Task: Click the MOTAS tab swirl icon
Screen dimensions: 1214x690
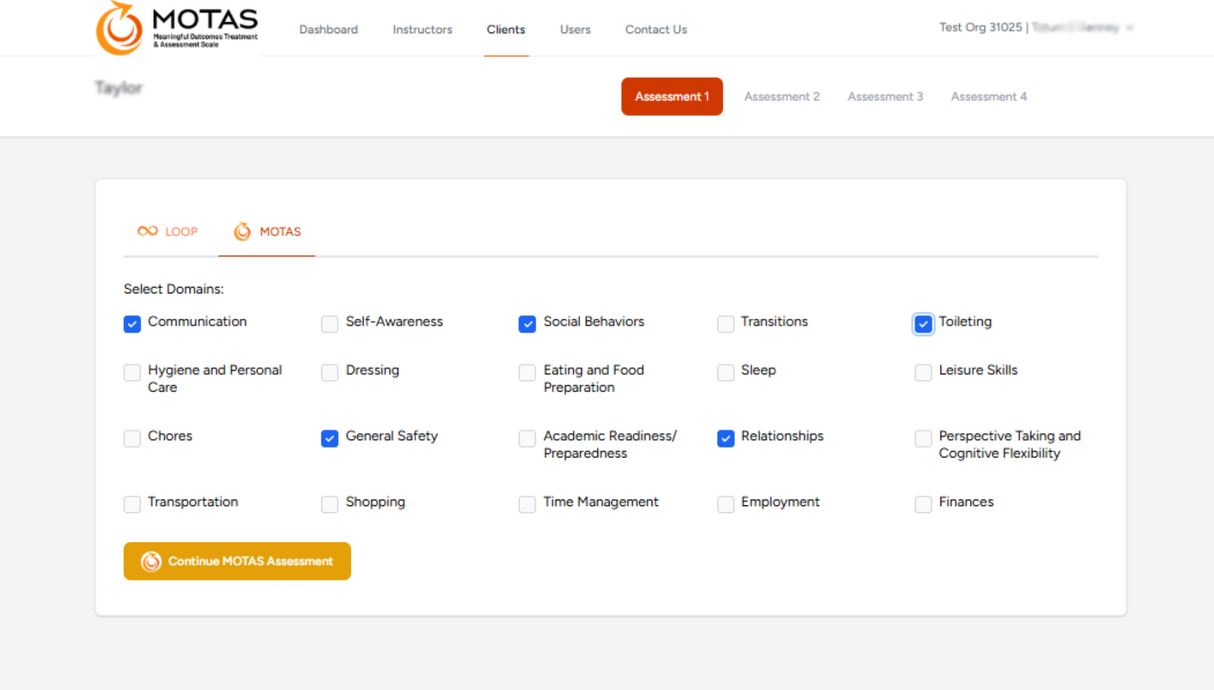Action: tap(242, 232)
